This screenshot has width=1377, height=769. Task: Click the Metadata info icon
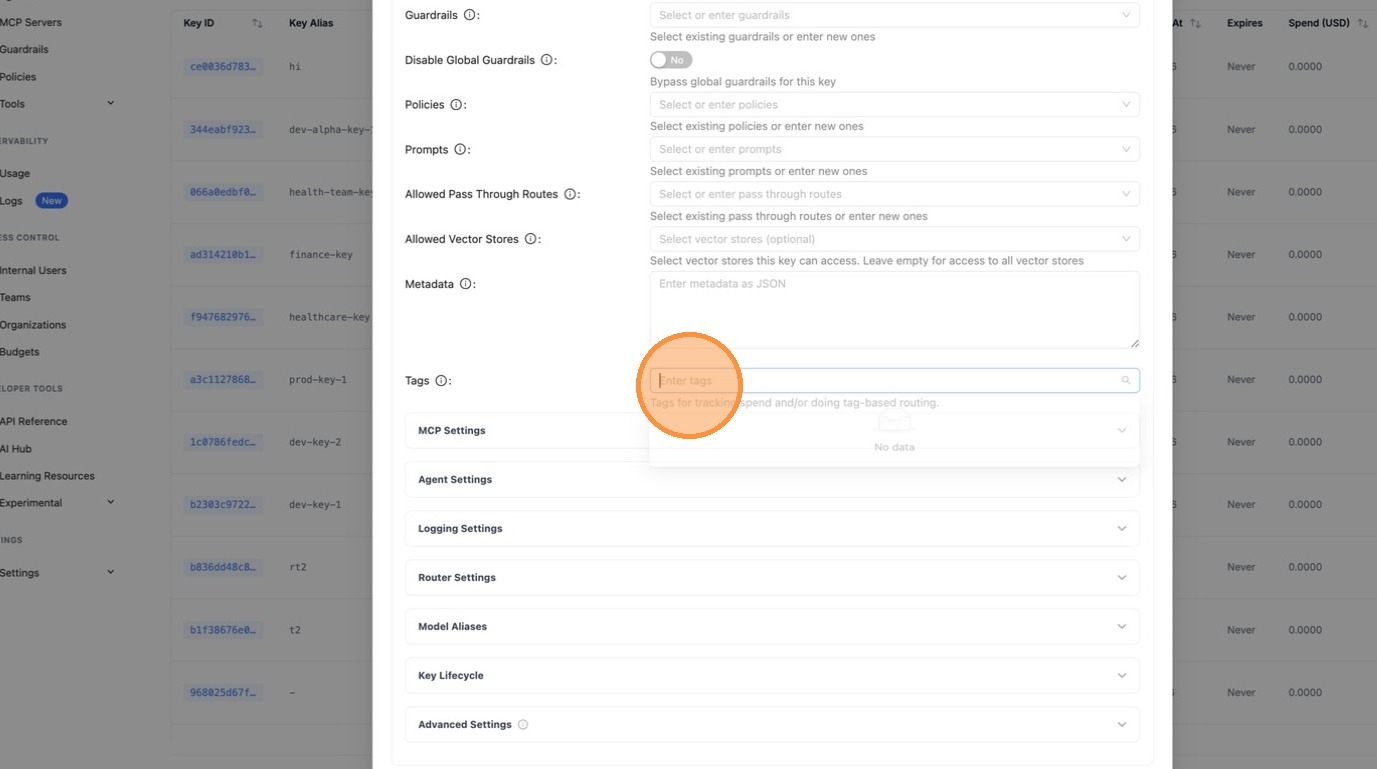[465, 284]
